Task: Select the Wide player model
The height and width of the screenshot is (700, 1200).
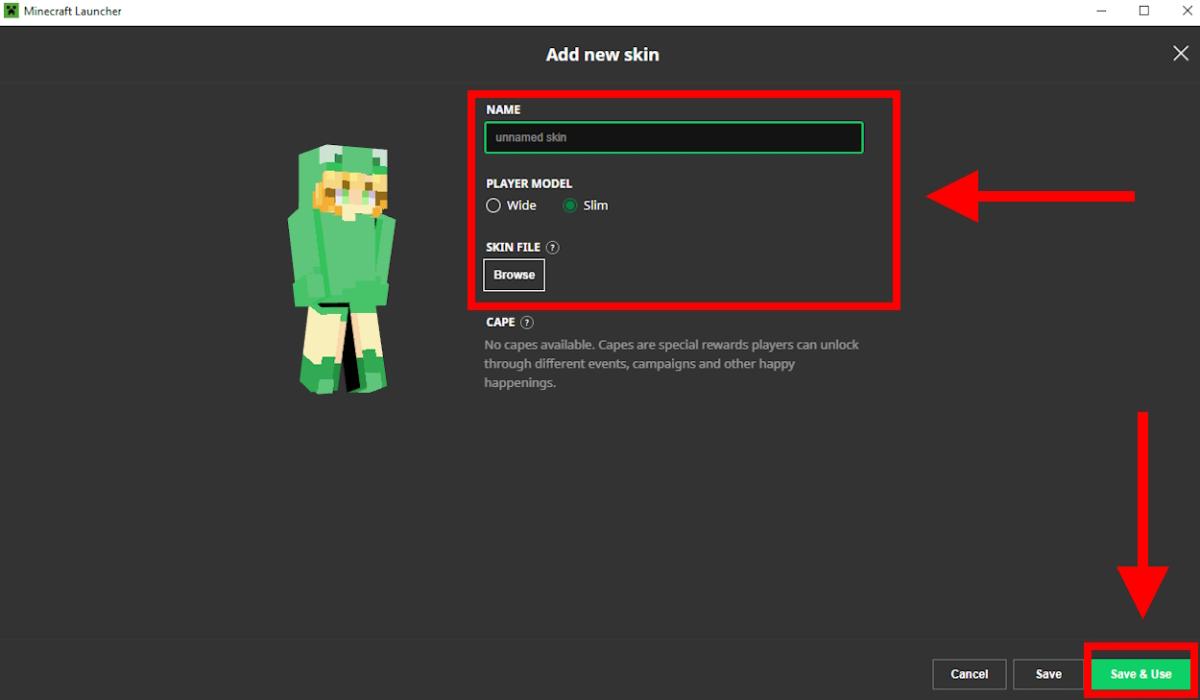Action: coord(493,205)
